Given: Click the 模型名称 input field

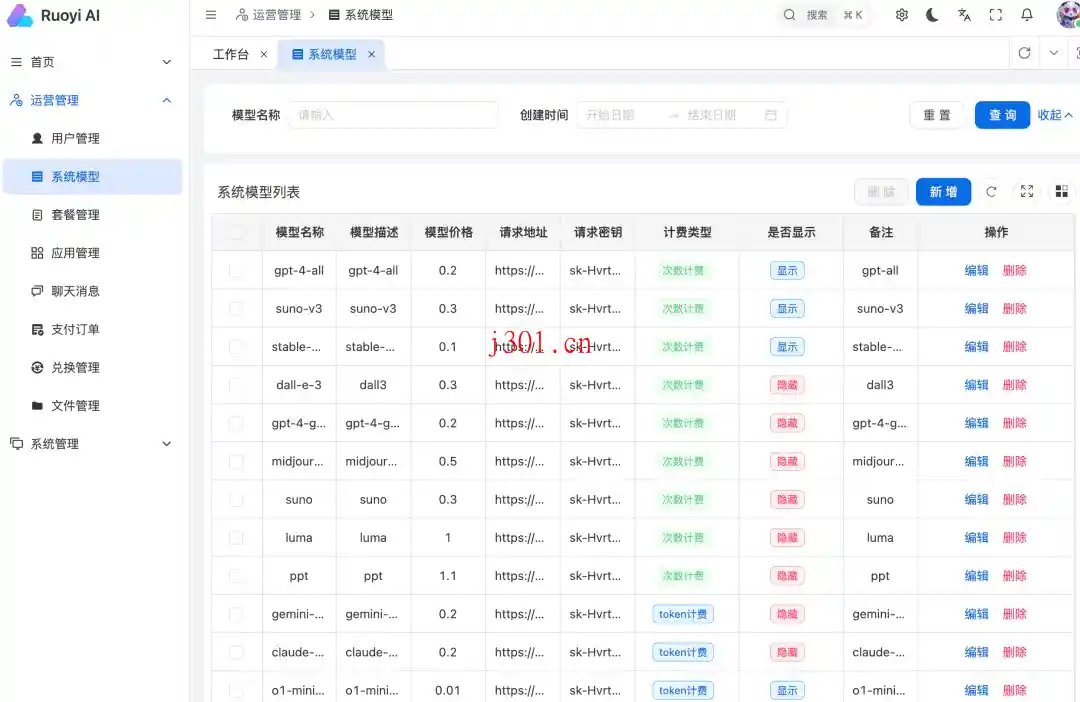Looking at the screenshot, I should 393,114.
